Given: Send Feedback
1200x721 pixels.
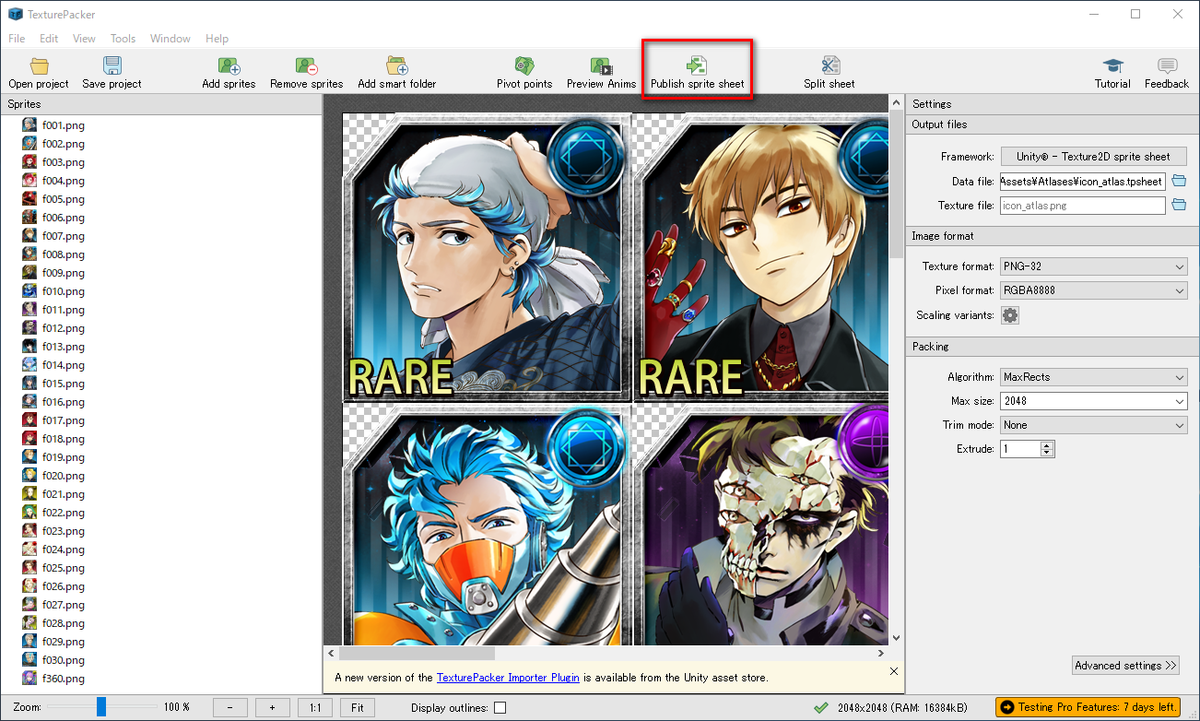Looking at the screenshot, I should coord(1166,73).
